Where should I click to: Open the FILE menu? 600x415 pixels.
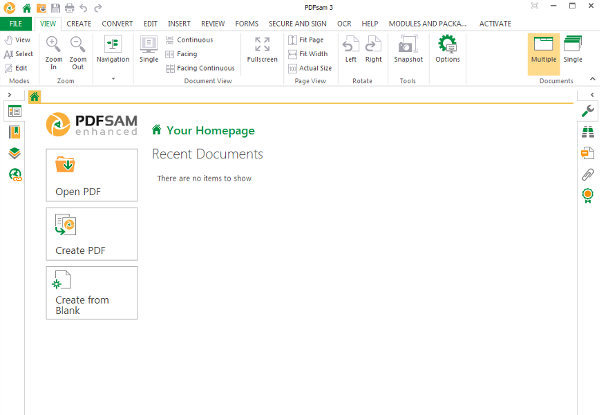(x=16, y=24)
